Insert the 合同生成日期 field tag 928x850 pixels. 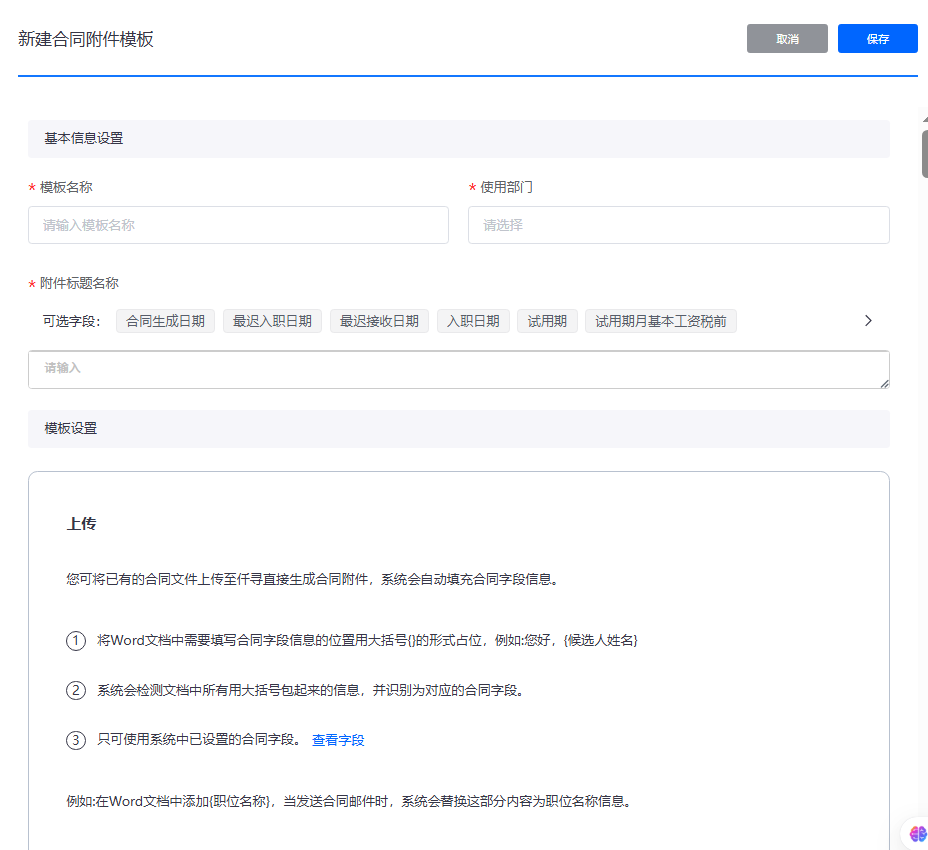tap(165, 321)
